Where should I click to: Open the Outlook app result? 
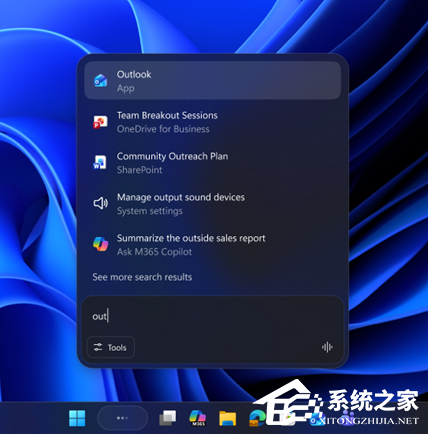[213, 80]
